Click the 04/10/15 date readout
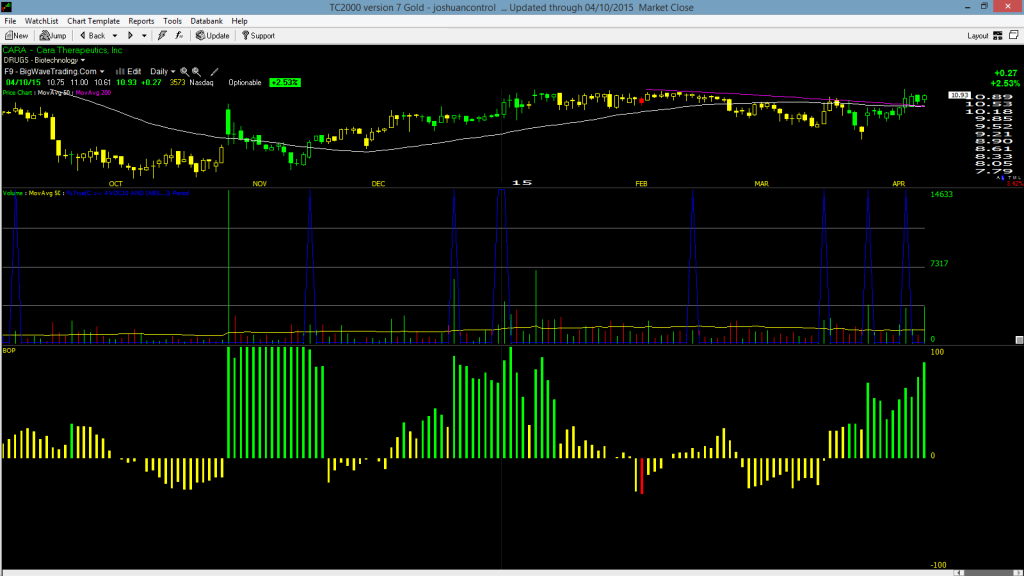 (x=24, y=83)
